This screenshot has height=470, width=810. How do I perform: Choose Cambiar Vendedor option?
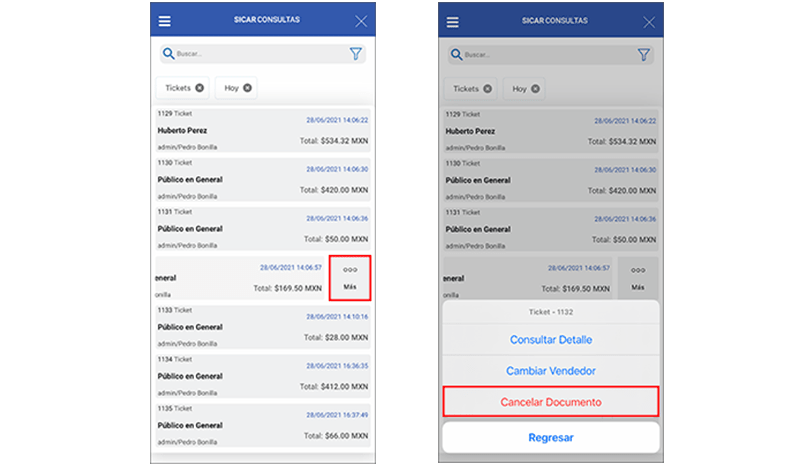tap(552, 371)
